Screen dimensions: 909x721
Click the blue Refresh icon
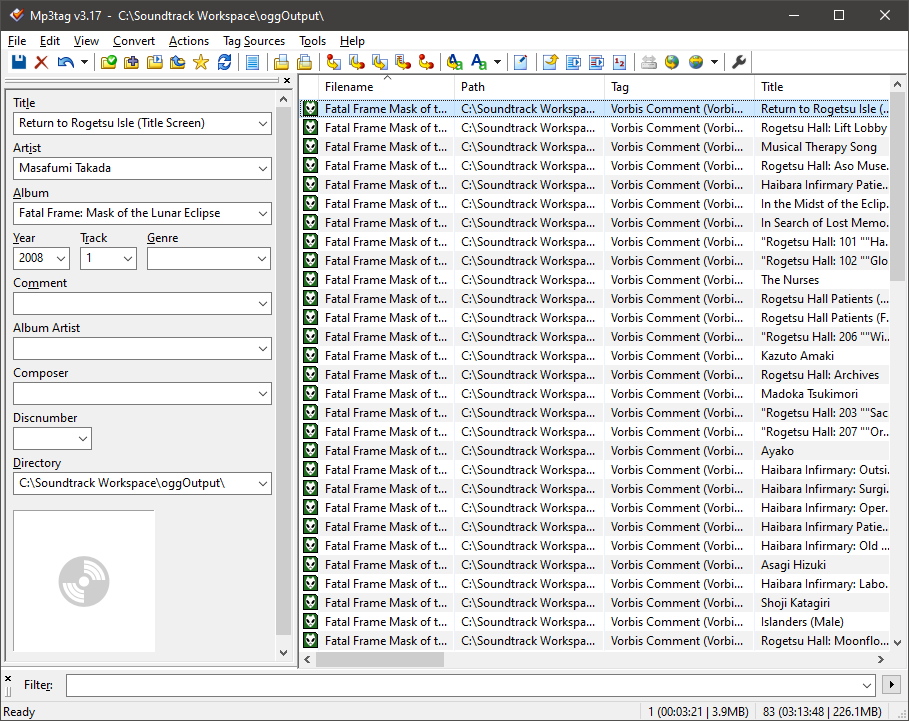point(224,62)
